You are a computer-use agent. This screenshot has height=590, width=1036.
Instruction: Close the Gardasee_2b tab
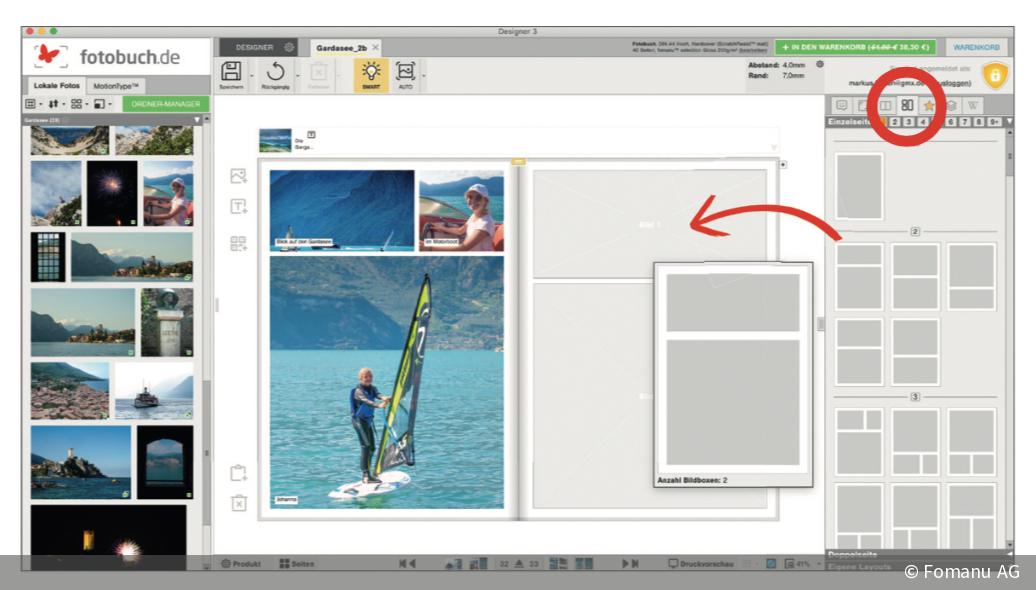point(375,48)
